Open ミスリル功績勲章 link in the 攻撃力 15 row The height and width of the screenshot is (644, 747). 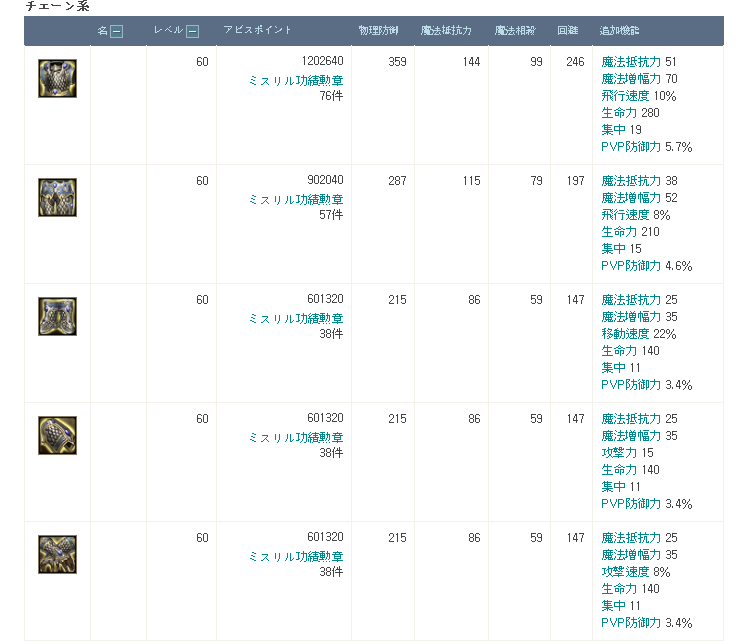pyautogui.click(x=296, y=438)
